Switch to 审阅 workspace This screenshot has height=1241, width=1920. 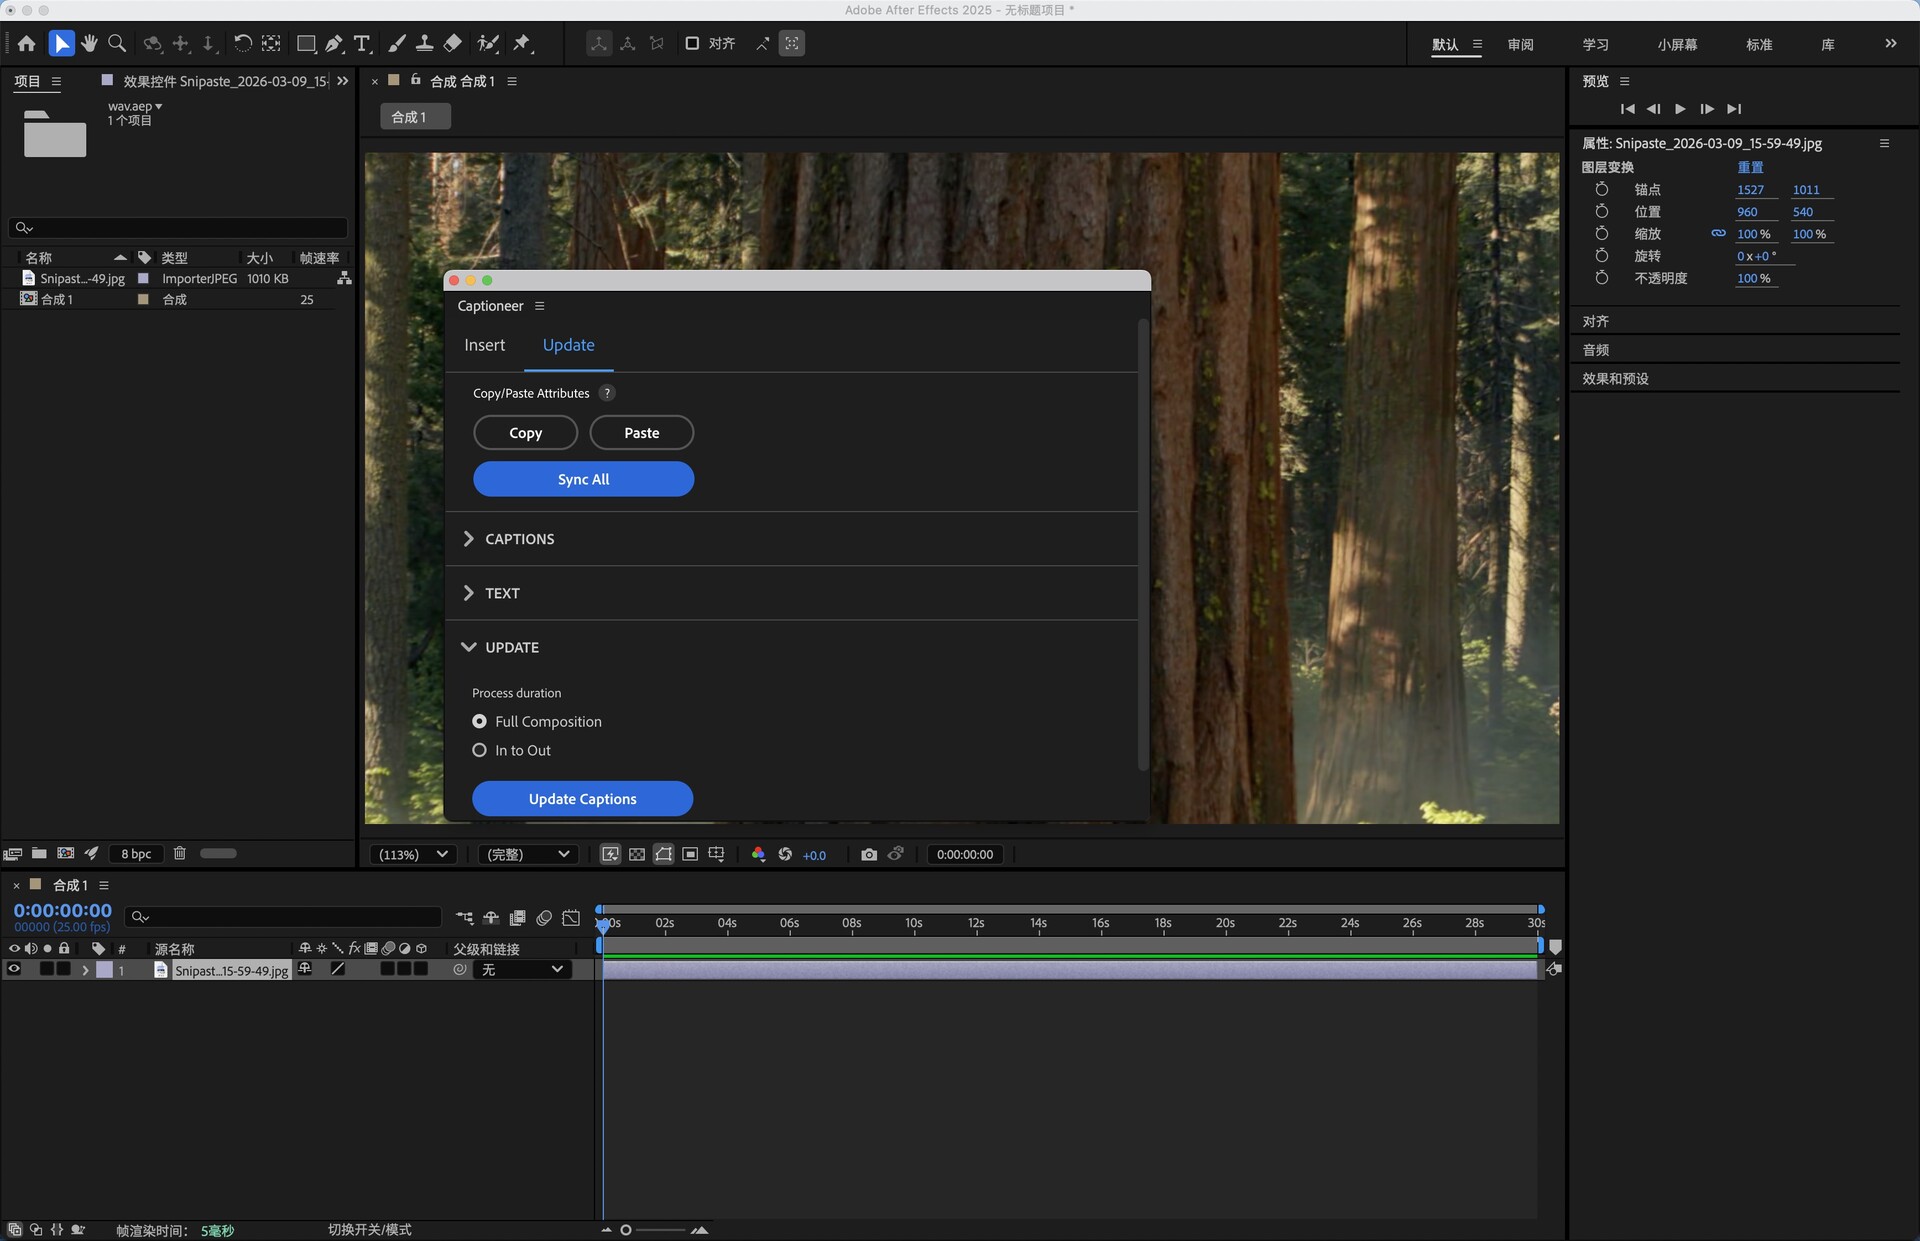[x=1520, y=44]
